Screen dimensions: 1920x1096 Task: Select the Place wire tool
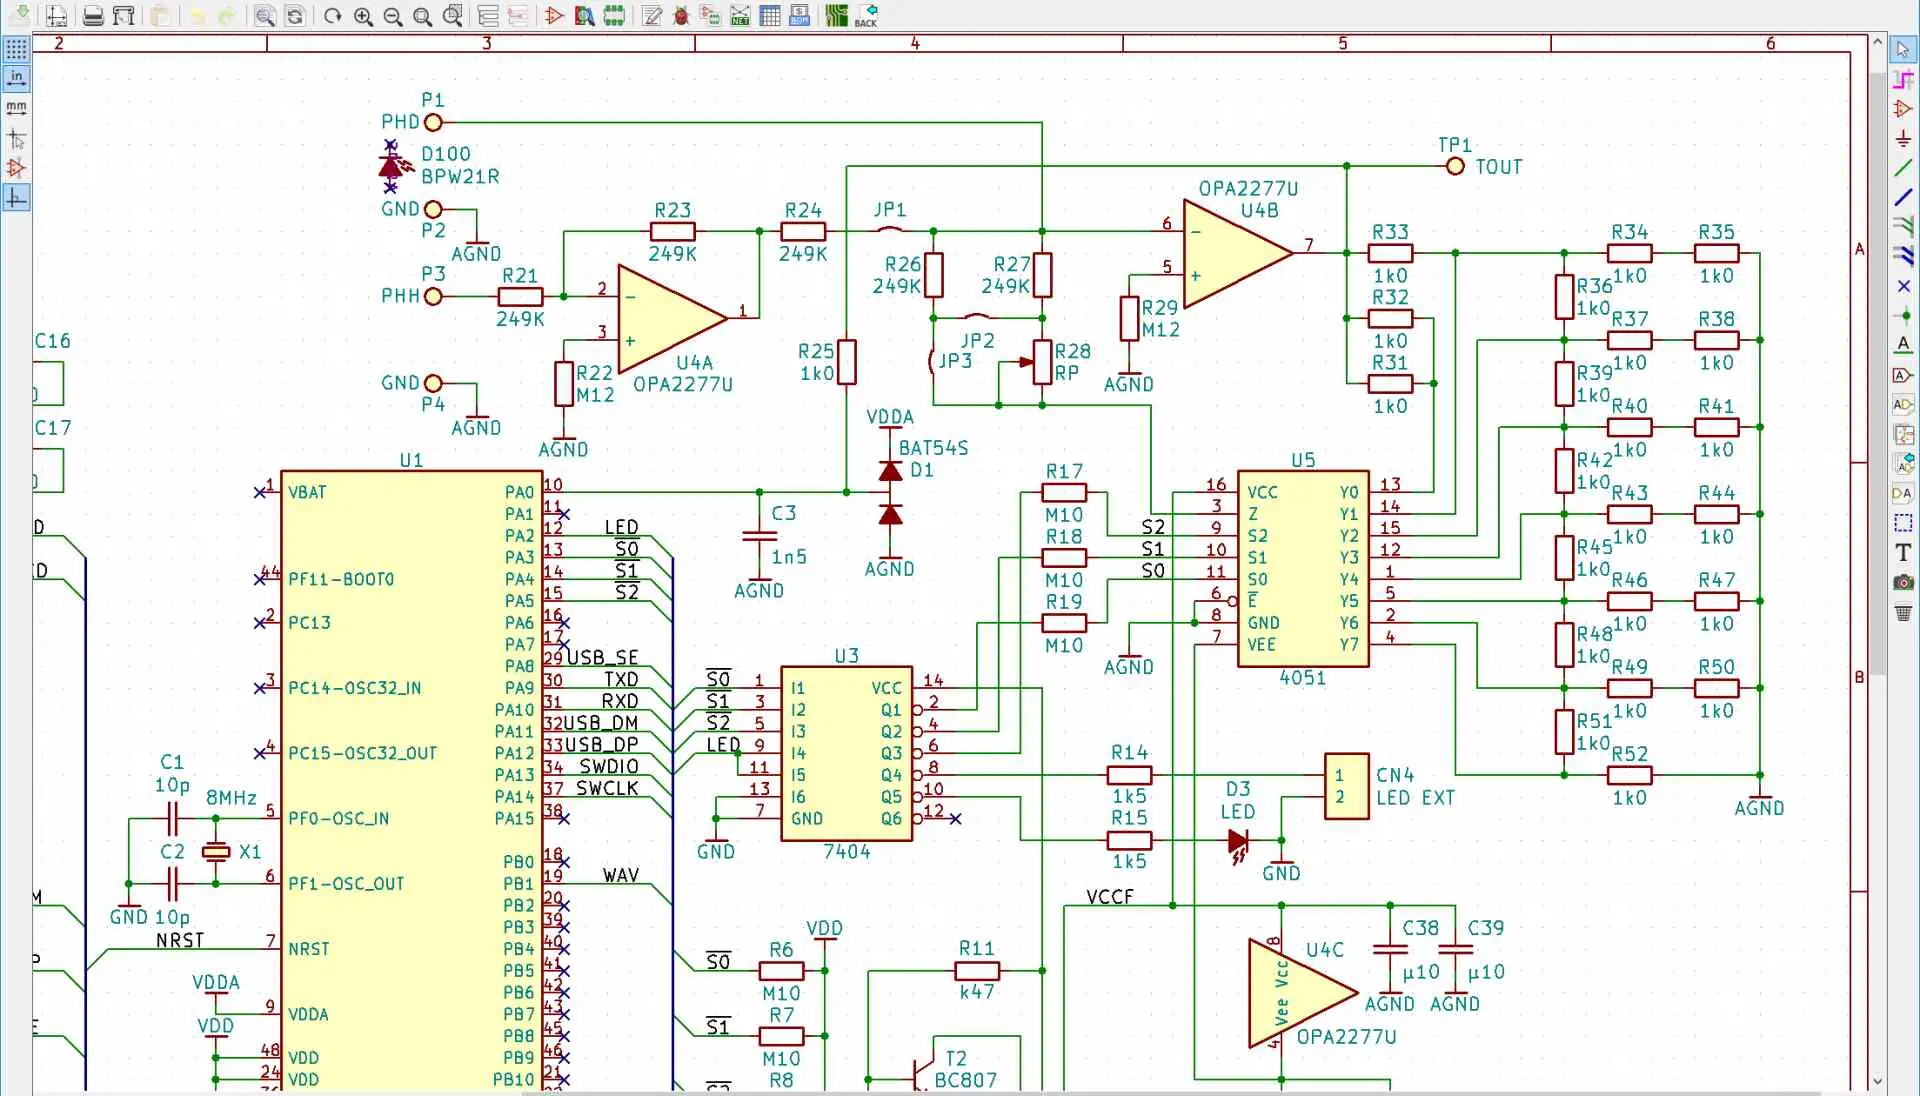[1903, 168]
